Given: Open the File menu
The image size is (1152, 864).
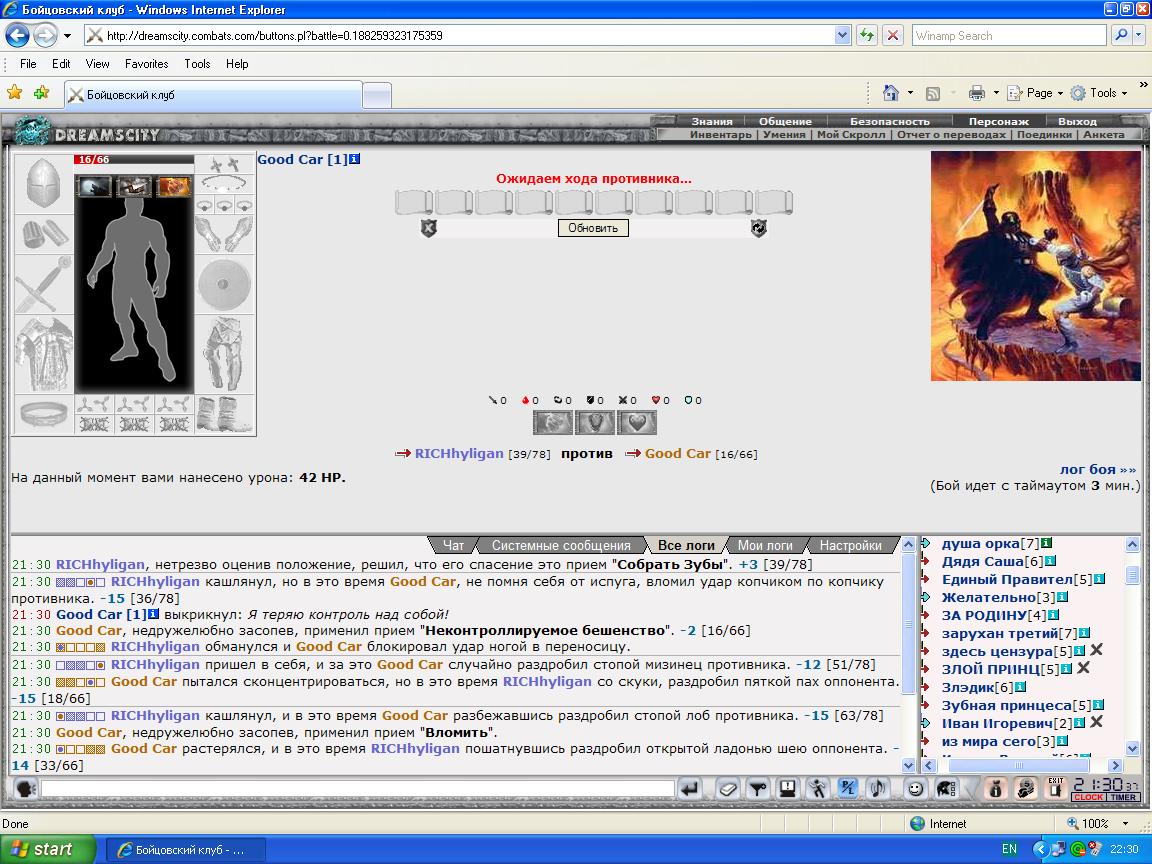Looking at the screenshot, I should [x=28, y=64].
